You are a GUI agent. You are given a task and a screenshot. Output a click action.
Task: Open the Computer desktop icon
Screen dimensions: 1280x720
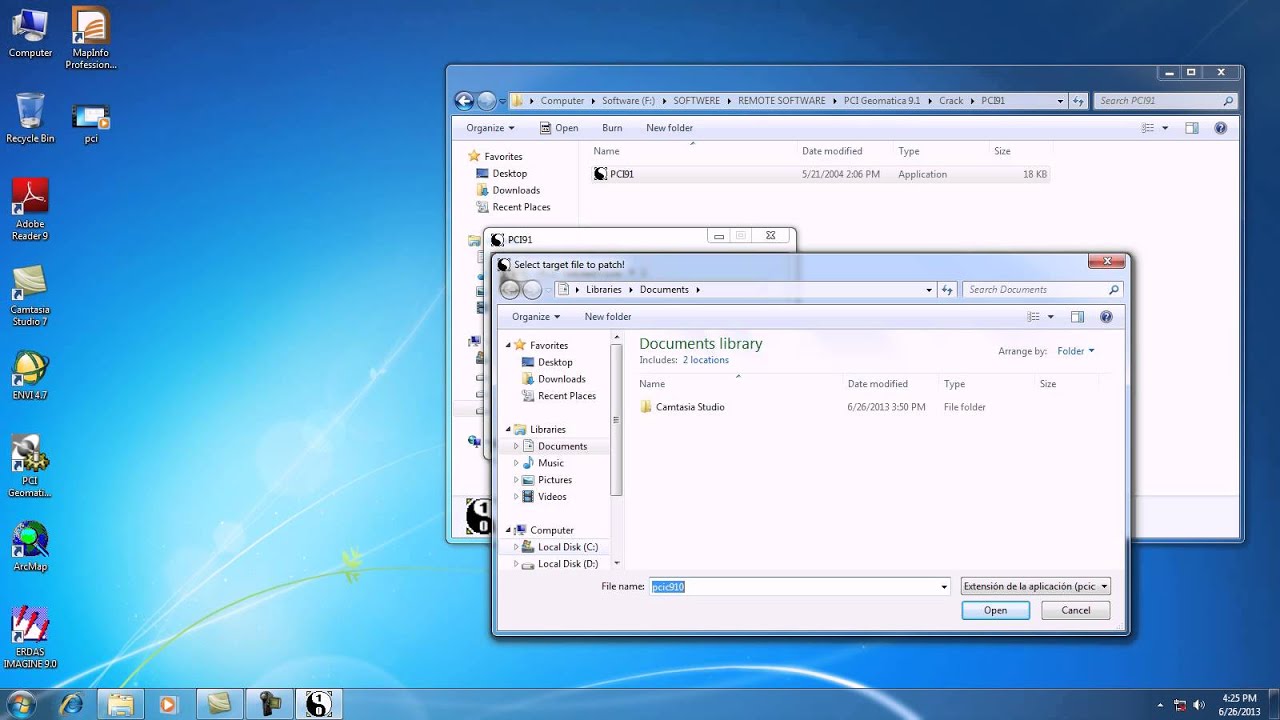30,34
